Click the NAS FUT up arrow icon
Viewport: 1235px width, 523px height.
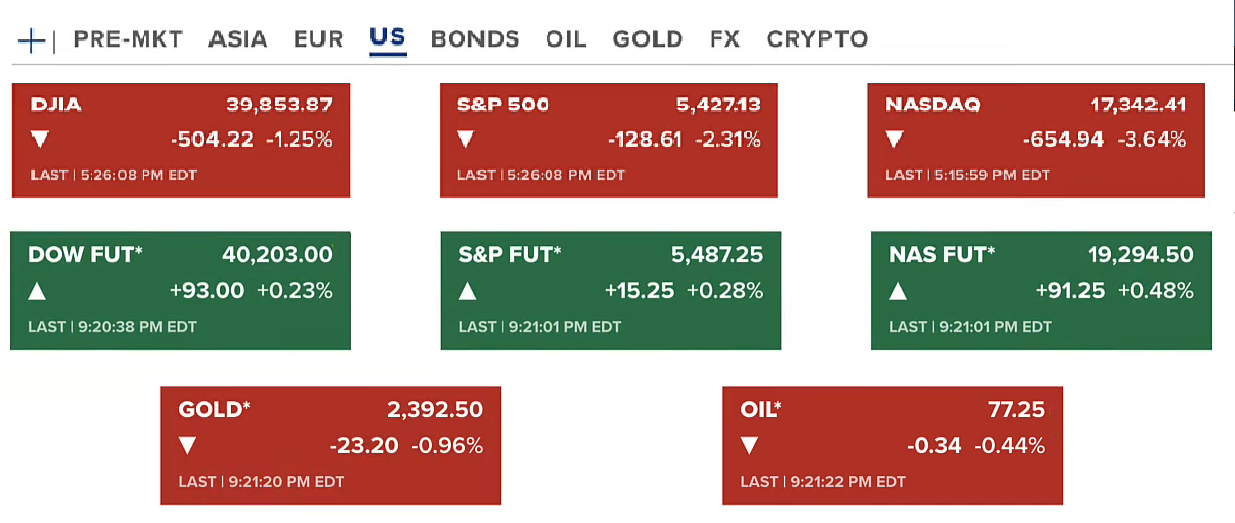(898, 292)
